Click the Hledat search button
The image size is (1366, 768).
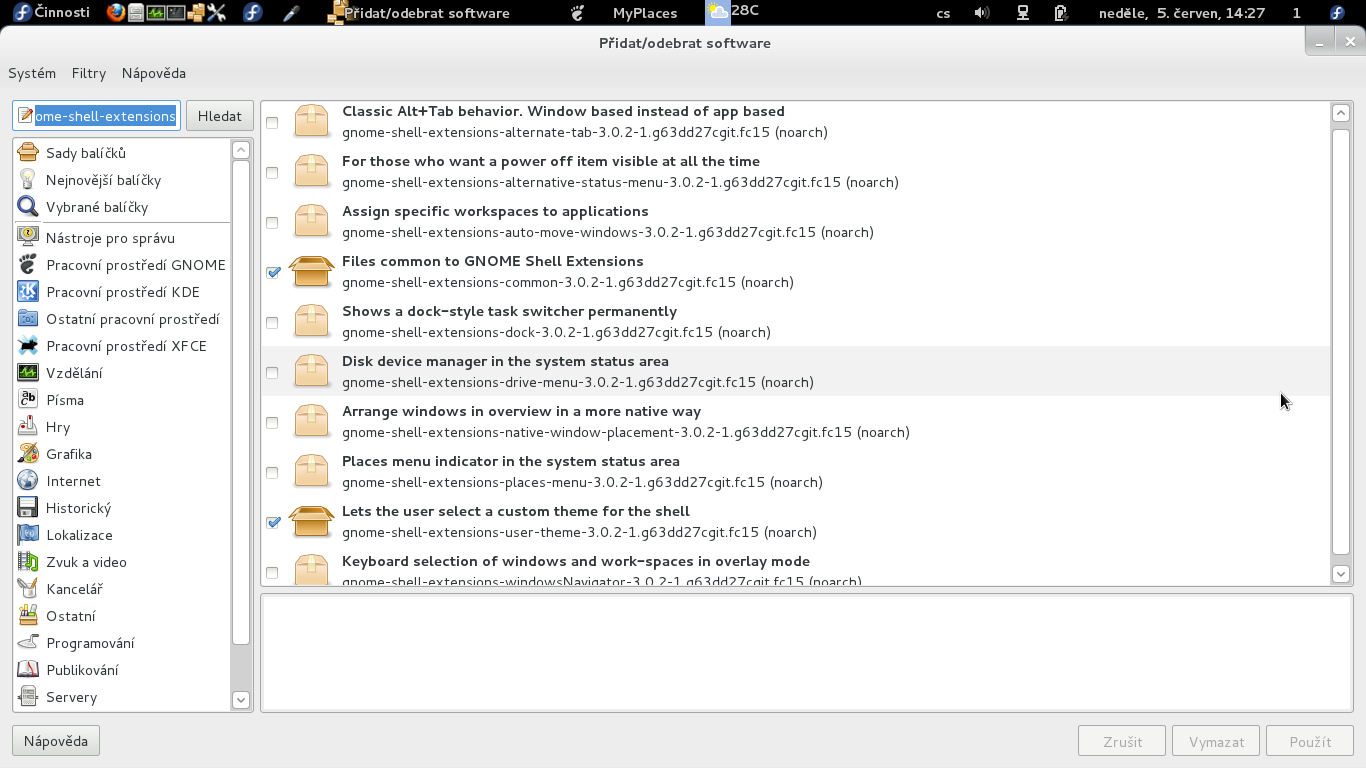click(x=220, y=116)
